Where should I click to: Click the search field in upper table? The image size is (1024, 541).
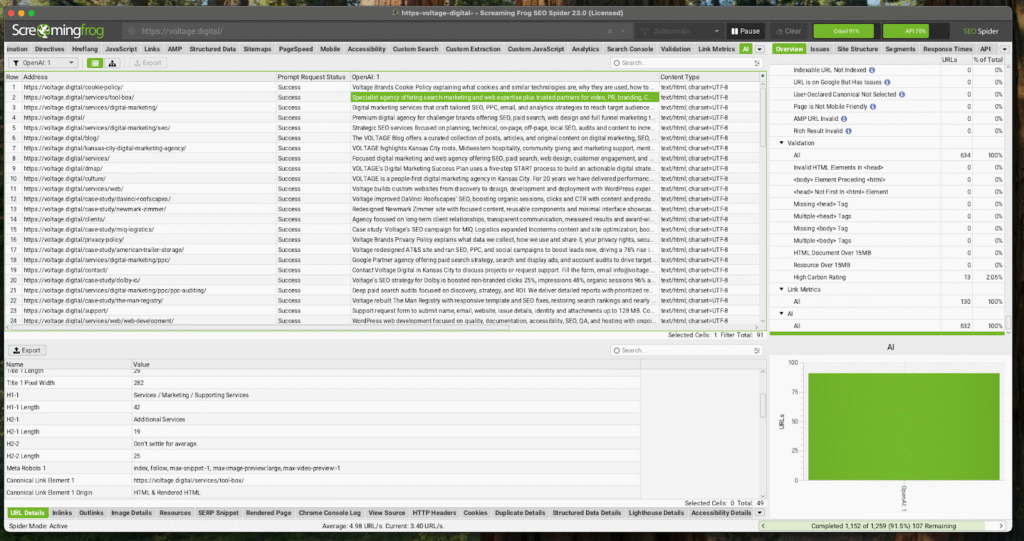pyautogui.click(x=685, y=63)
